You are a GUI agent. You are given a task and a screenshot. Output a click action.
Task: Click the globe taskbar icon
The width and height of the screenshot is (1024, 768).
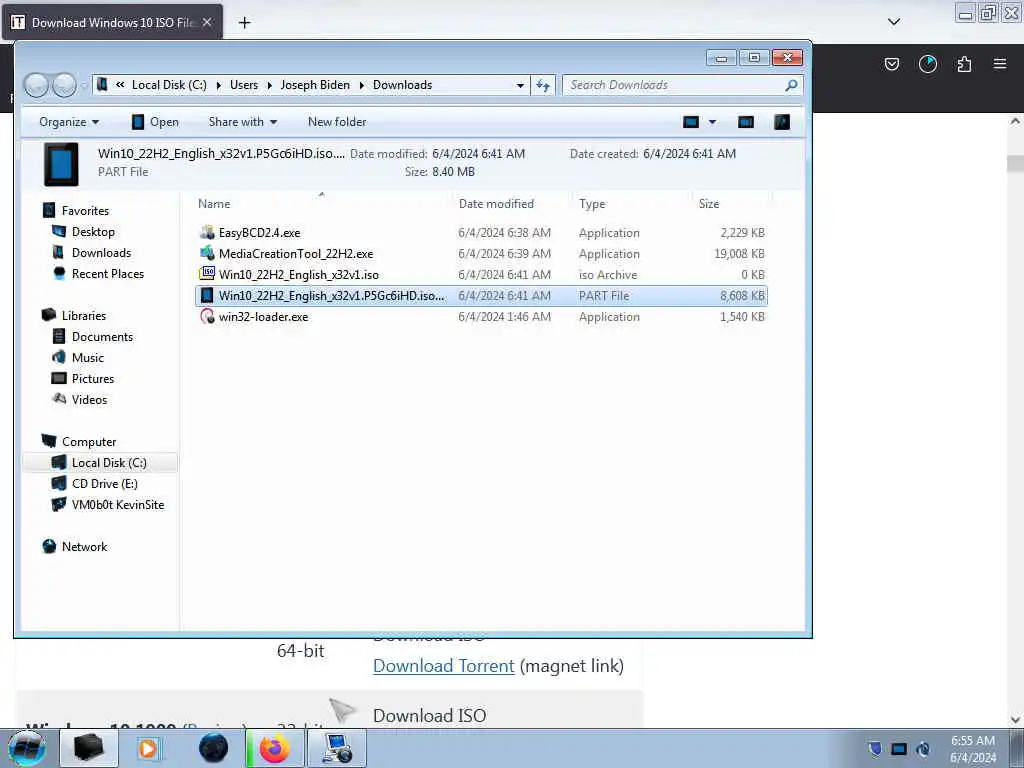click(x=213, y=748)
